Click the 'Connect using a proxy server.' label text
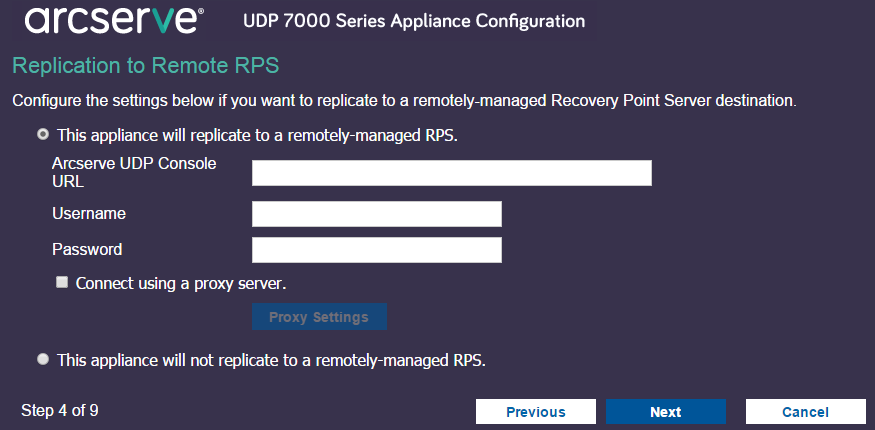875x430 pixels. click(181, 283)
